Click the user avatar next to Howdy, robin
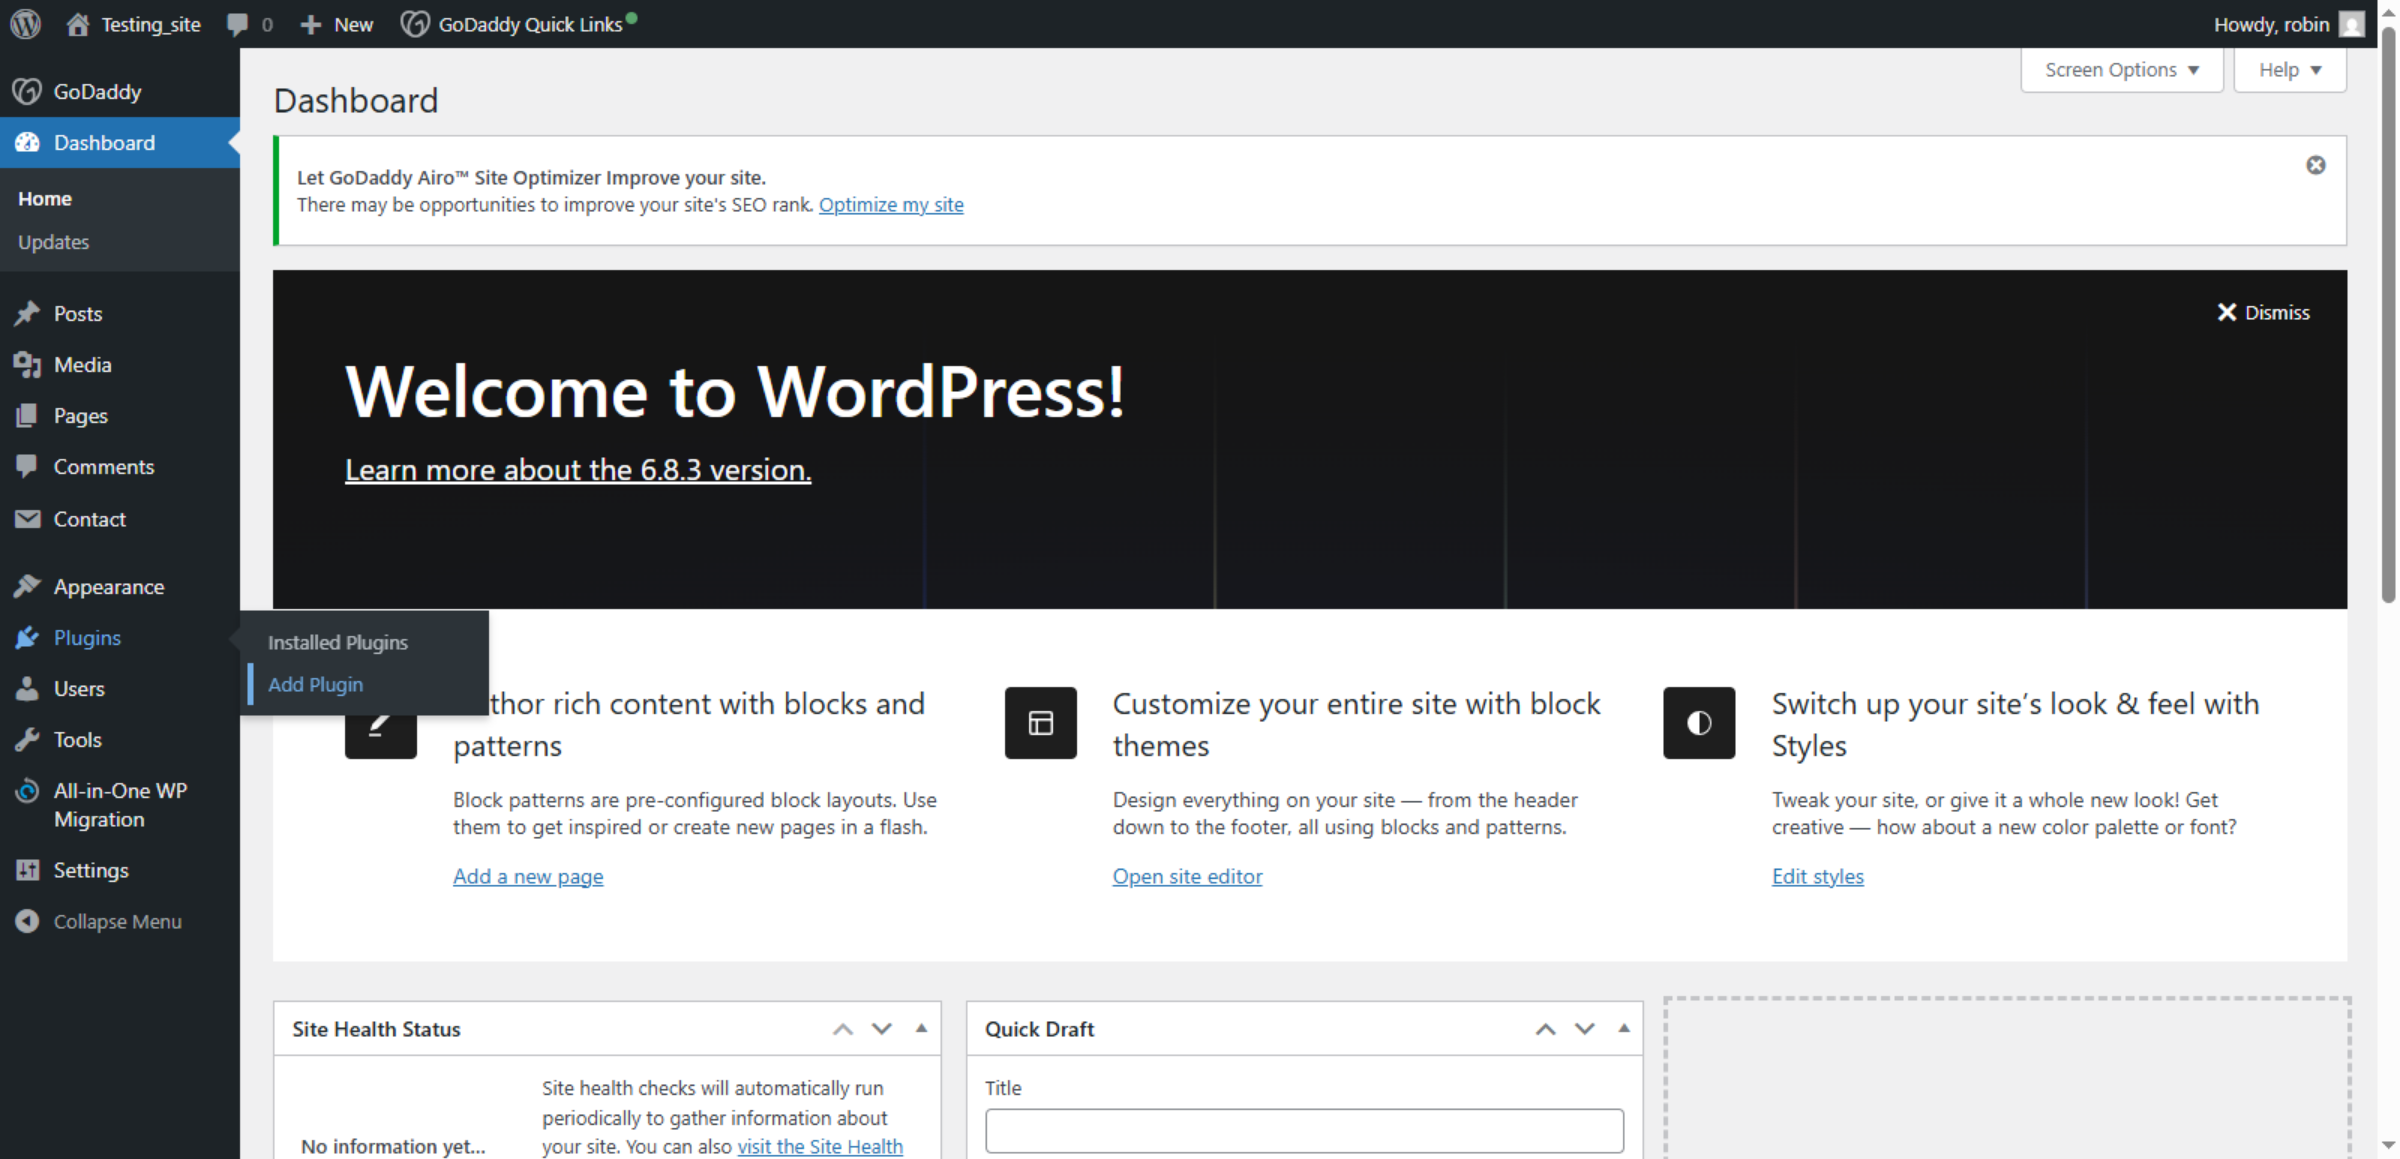This screenshot has width=2400, height=1159. [x=2351, y=24]
